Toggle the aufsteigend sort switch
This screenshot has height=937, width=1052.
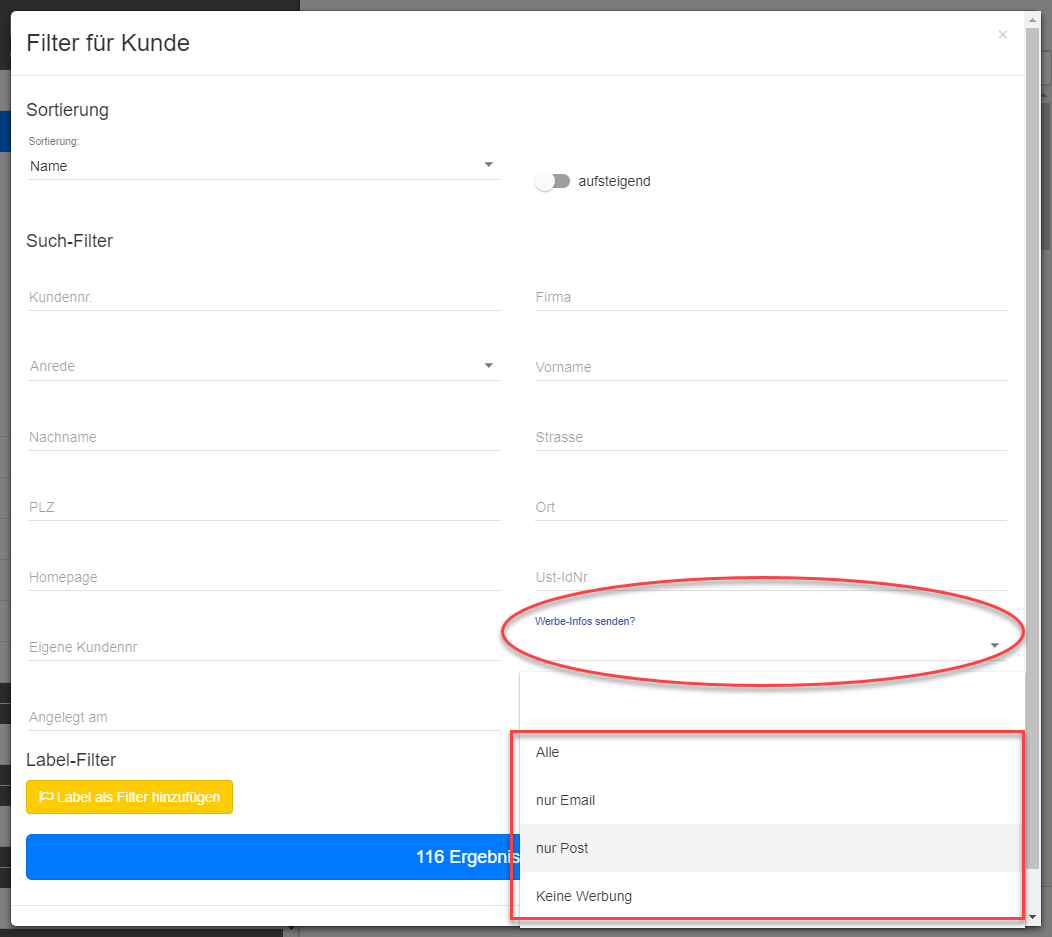(x=552, y=181)
